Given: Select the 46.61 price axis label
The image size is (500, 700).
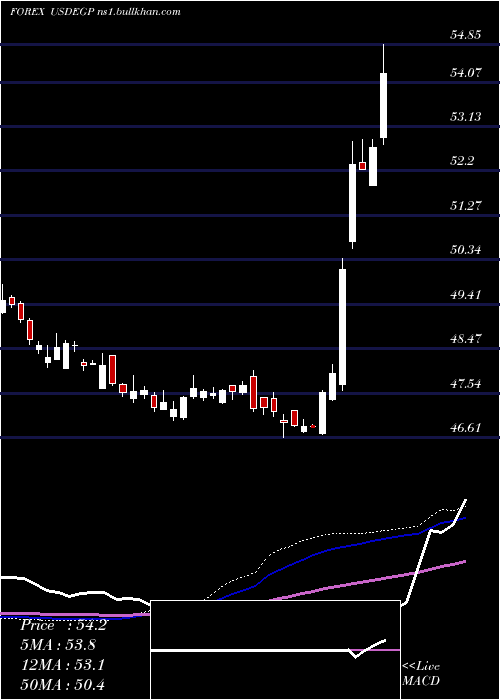Looking at the screenshot, I should click(466, 428).
